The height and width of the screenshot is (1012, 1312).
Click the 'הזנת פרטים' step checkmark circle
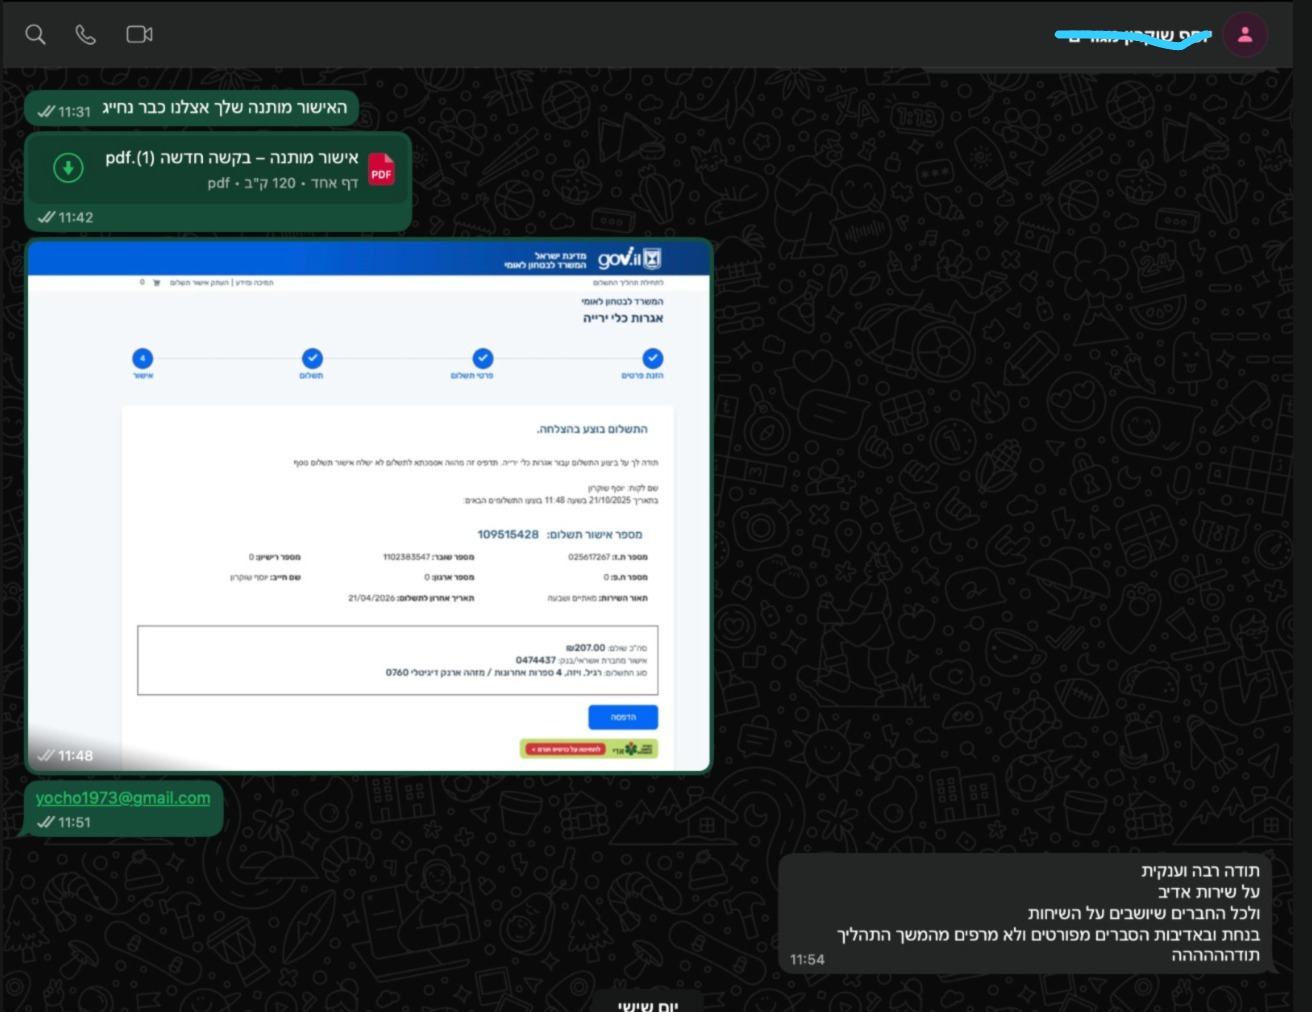click(x=652, y=358)
